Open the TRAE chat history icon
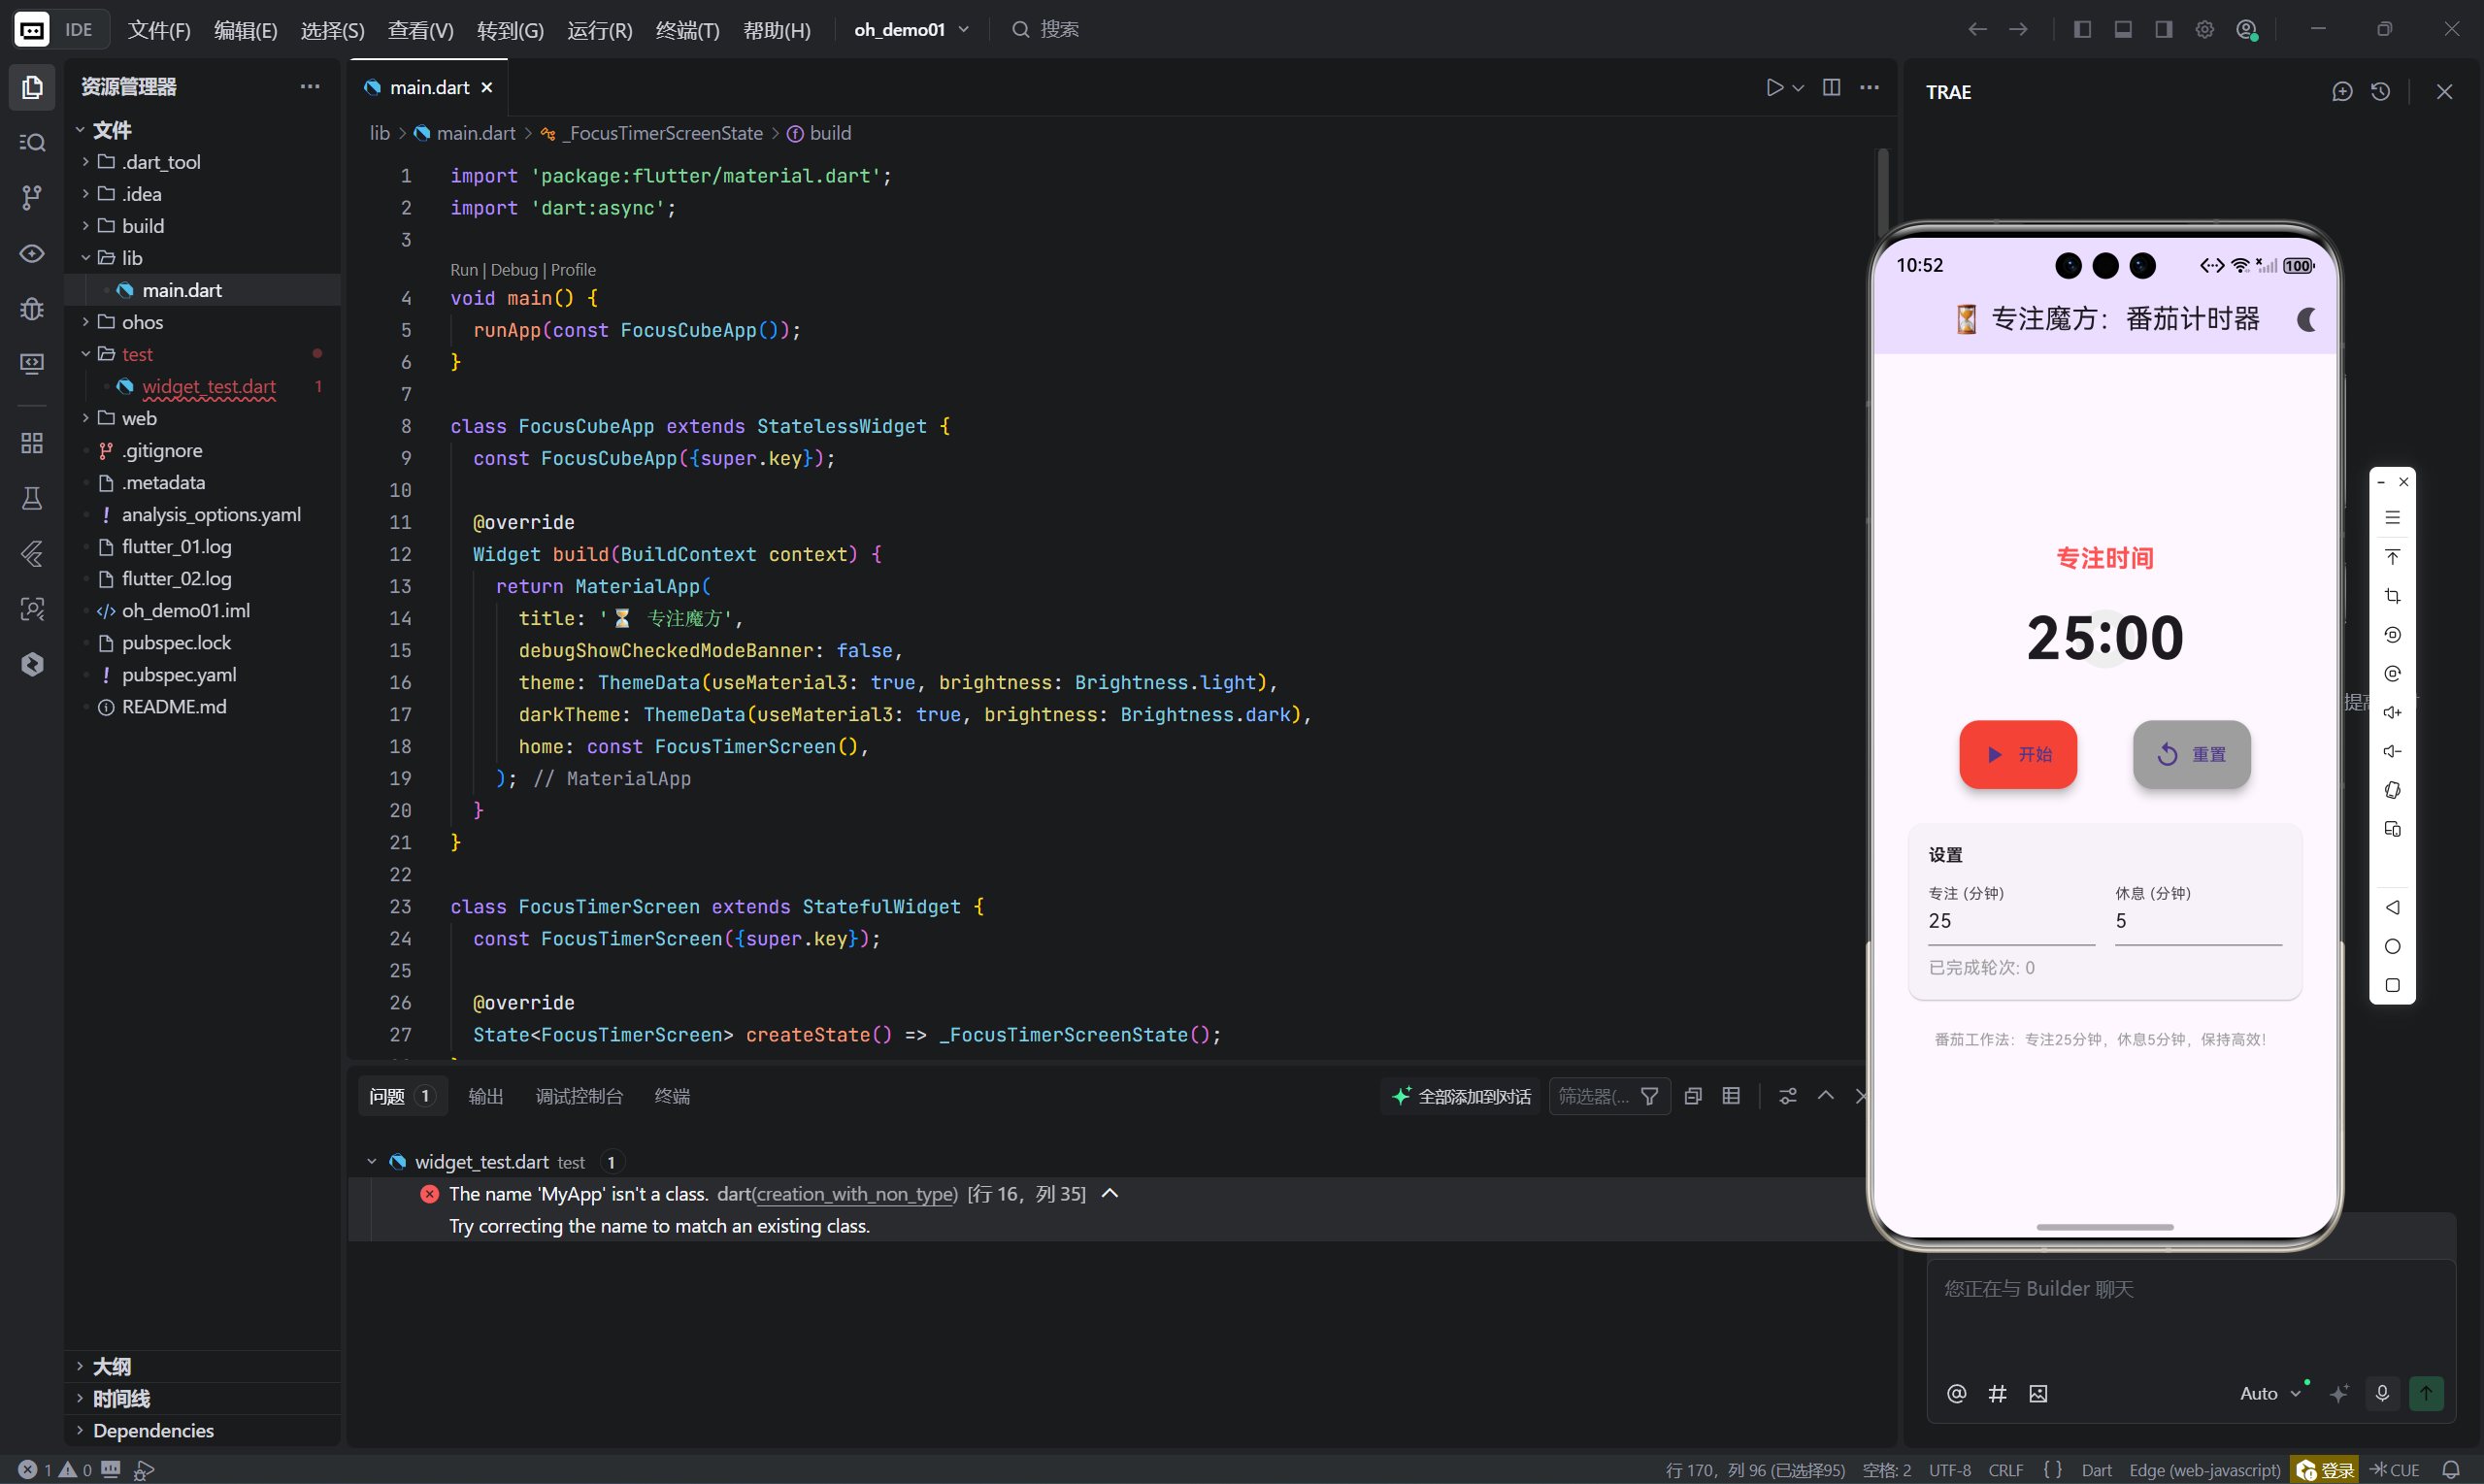This screenshot has width=2484, height=1484. 2381,92
